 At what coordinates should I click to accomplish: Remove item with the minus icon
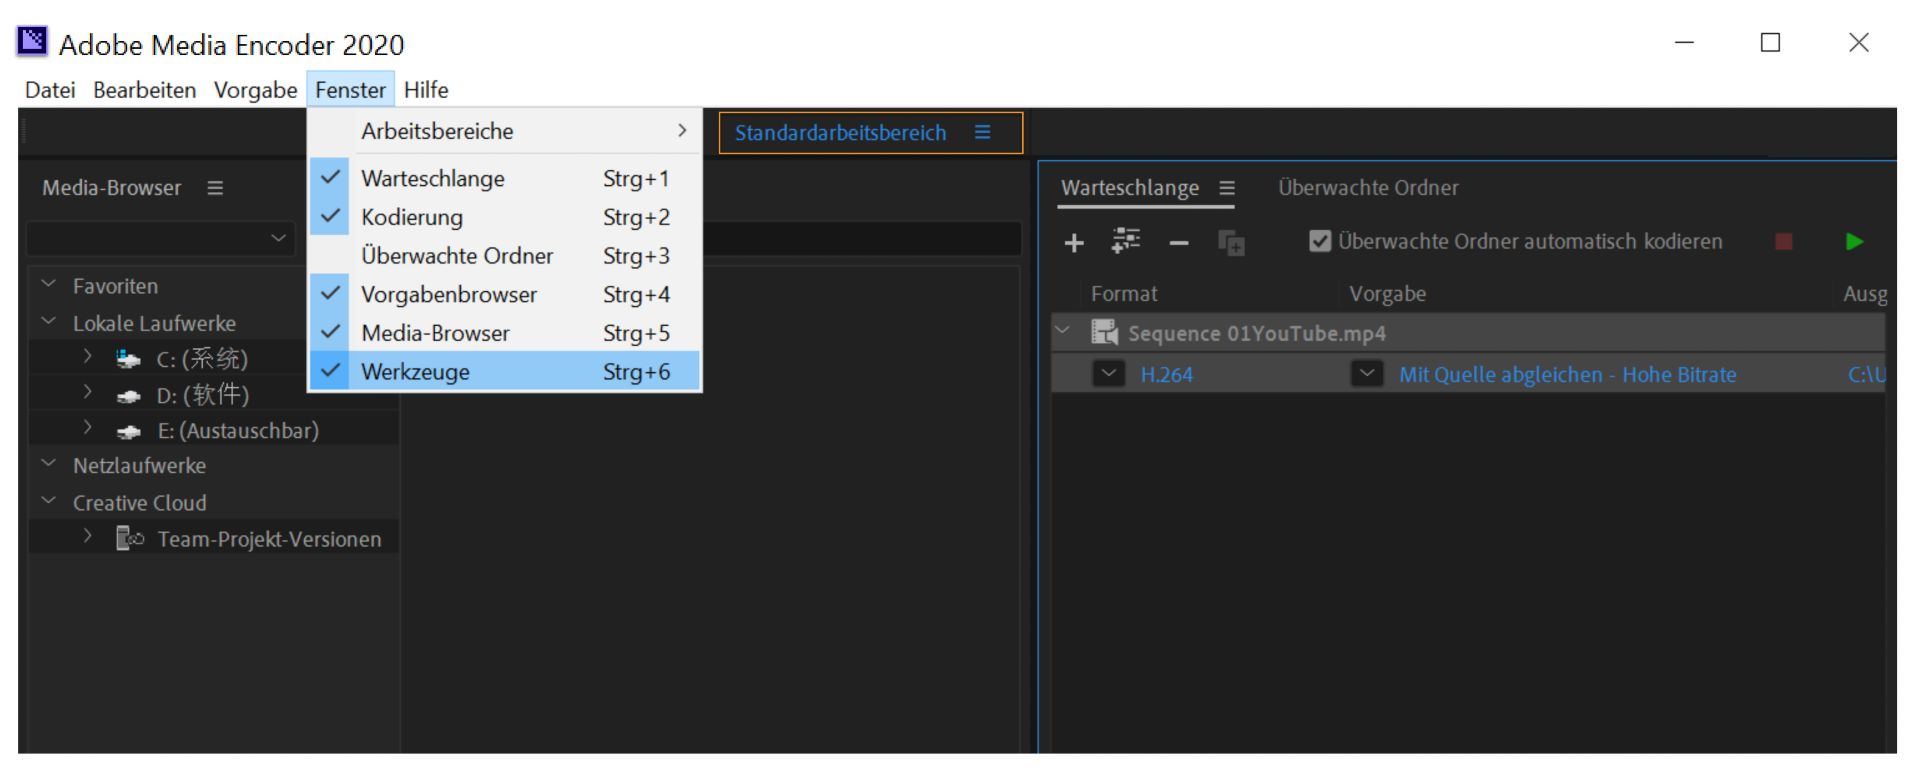click(1179, 243)
